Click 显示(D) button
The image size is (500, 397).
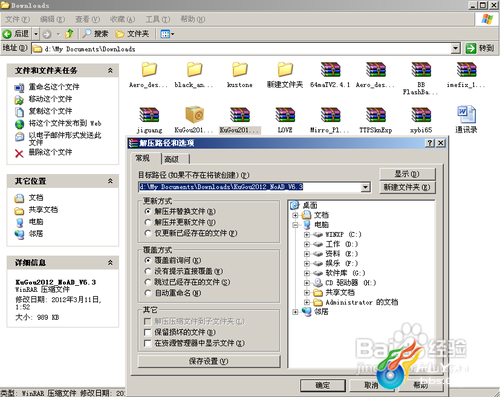pos(407,174)
